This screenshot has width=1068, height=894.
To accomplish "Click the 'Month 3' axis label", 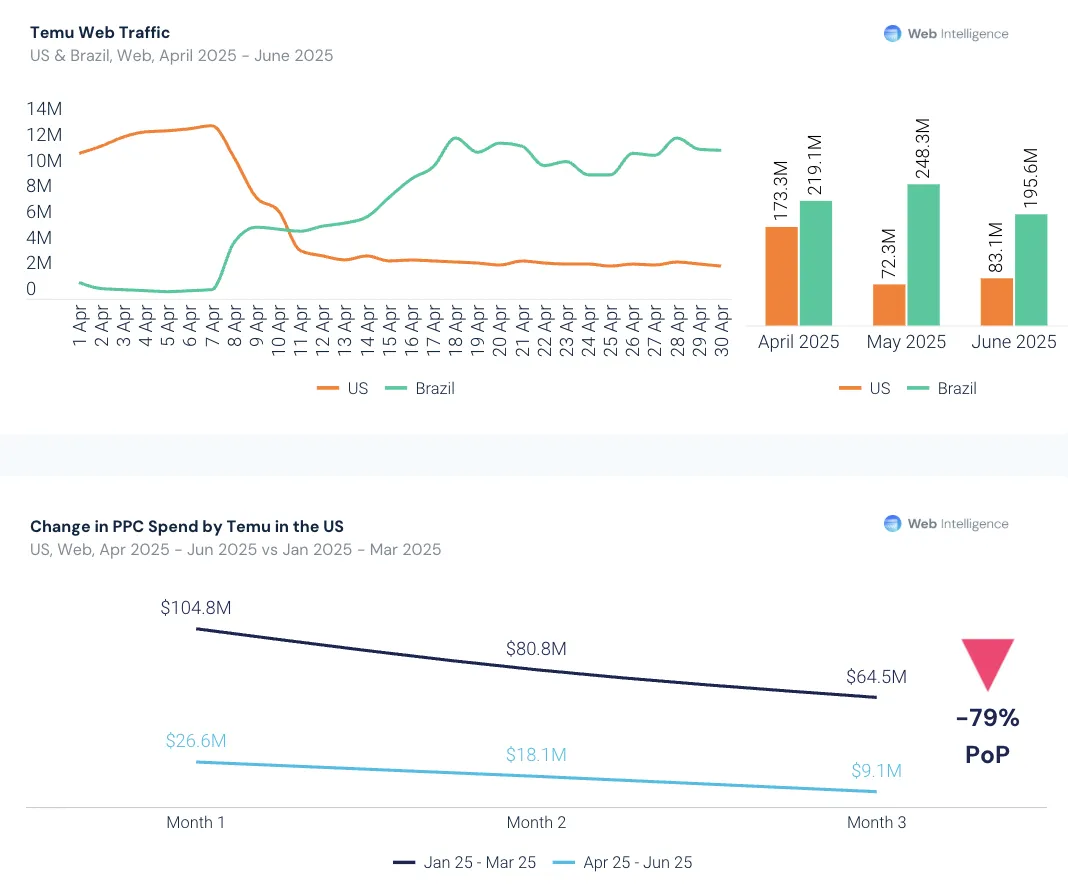I will click(x=877, y=823).
